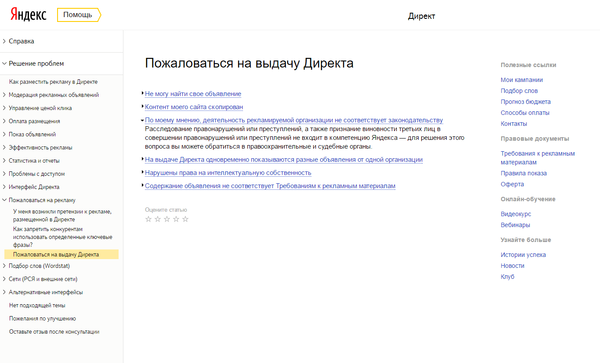Expand Содержание объявления не соответствует Требованиям link

[x=270, y=186]
